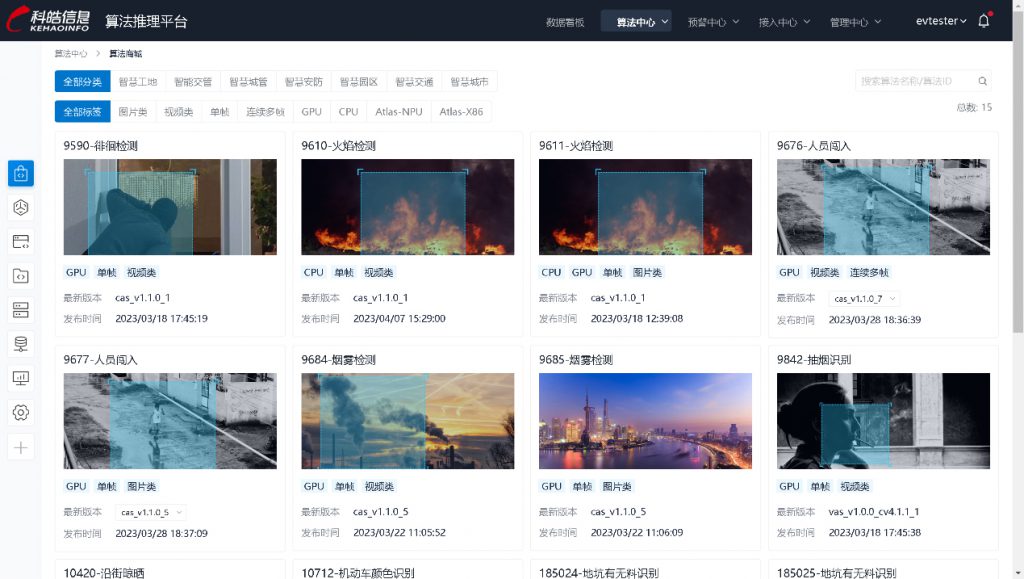Select the 智慧安防 category tab
The image size is (1024, 579).
point(304,82)
